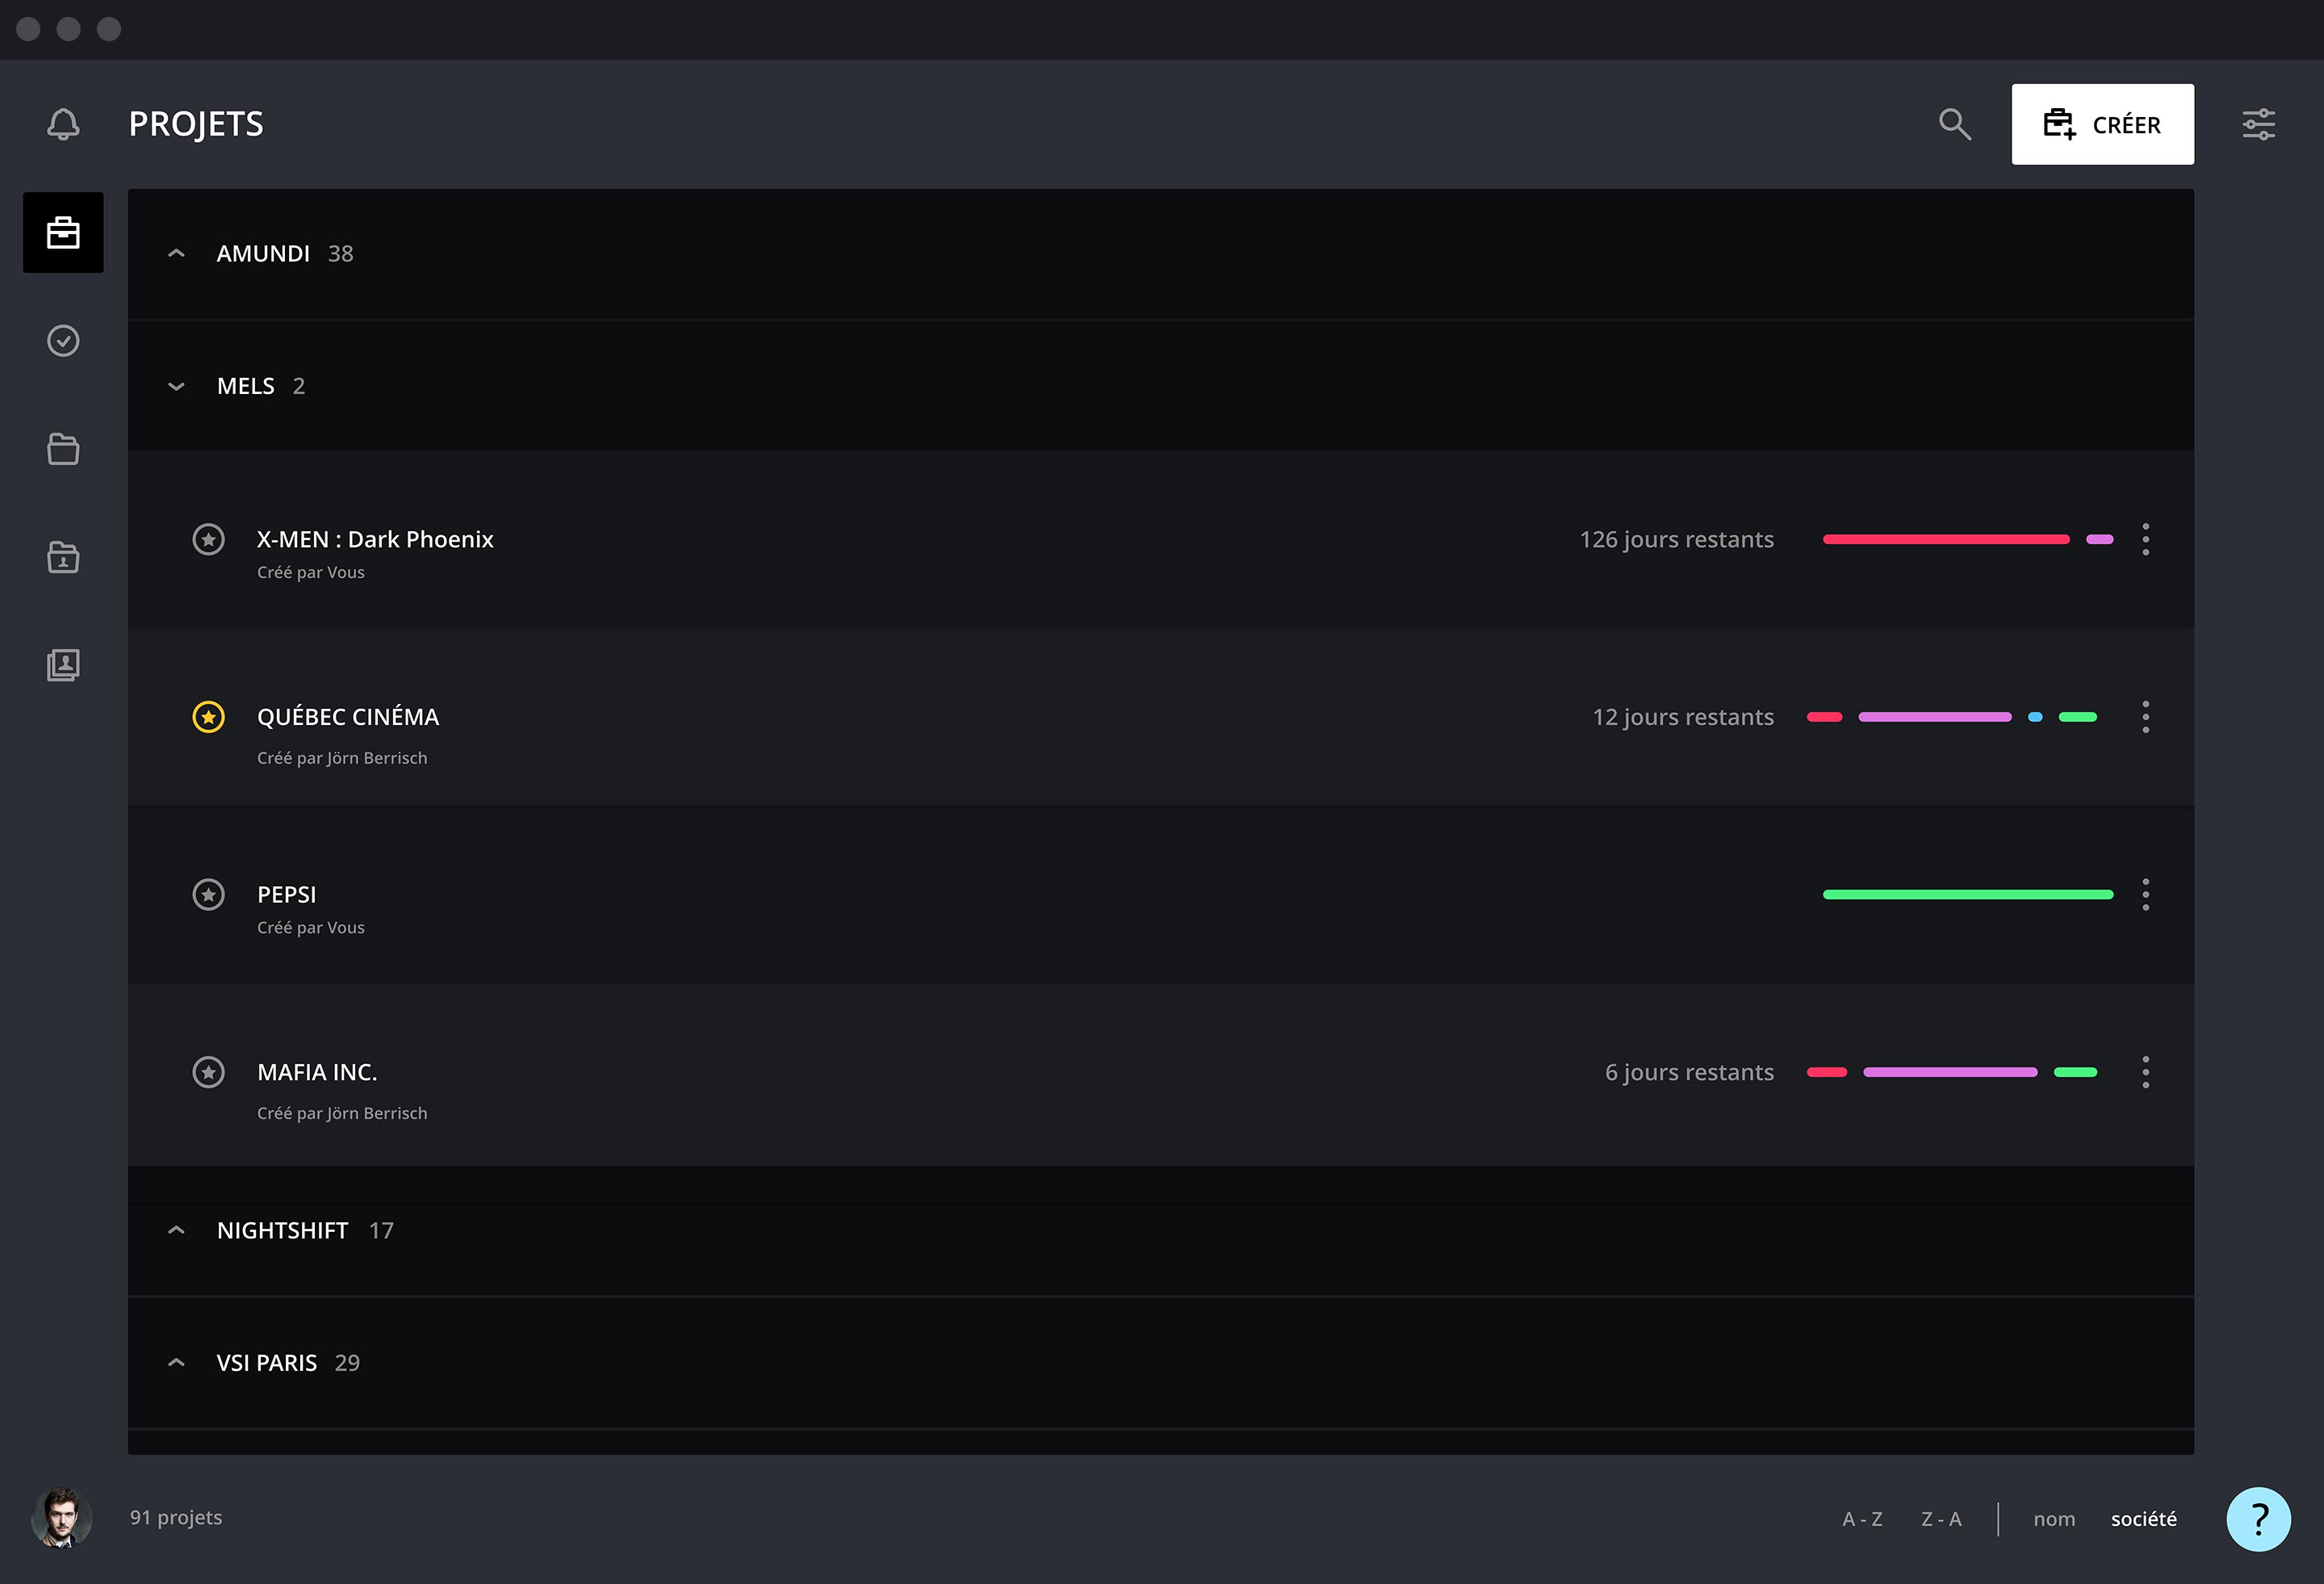Sort by société
Screen dimensions: 2324x1584
(2144, 1519)
